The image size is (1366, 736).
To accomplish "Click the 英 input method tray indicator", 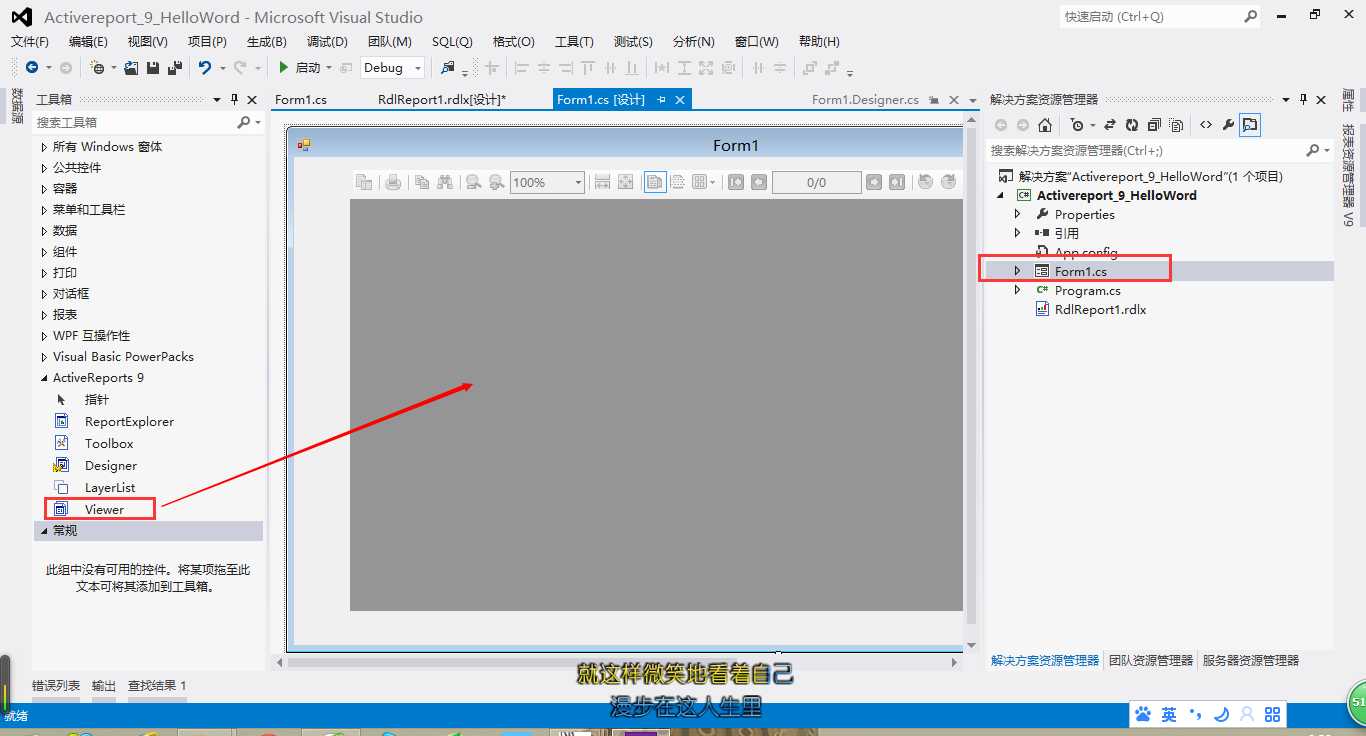I will pyautogui.click(x=1169, y=714).
